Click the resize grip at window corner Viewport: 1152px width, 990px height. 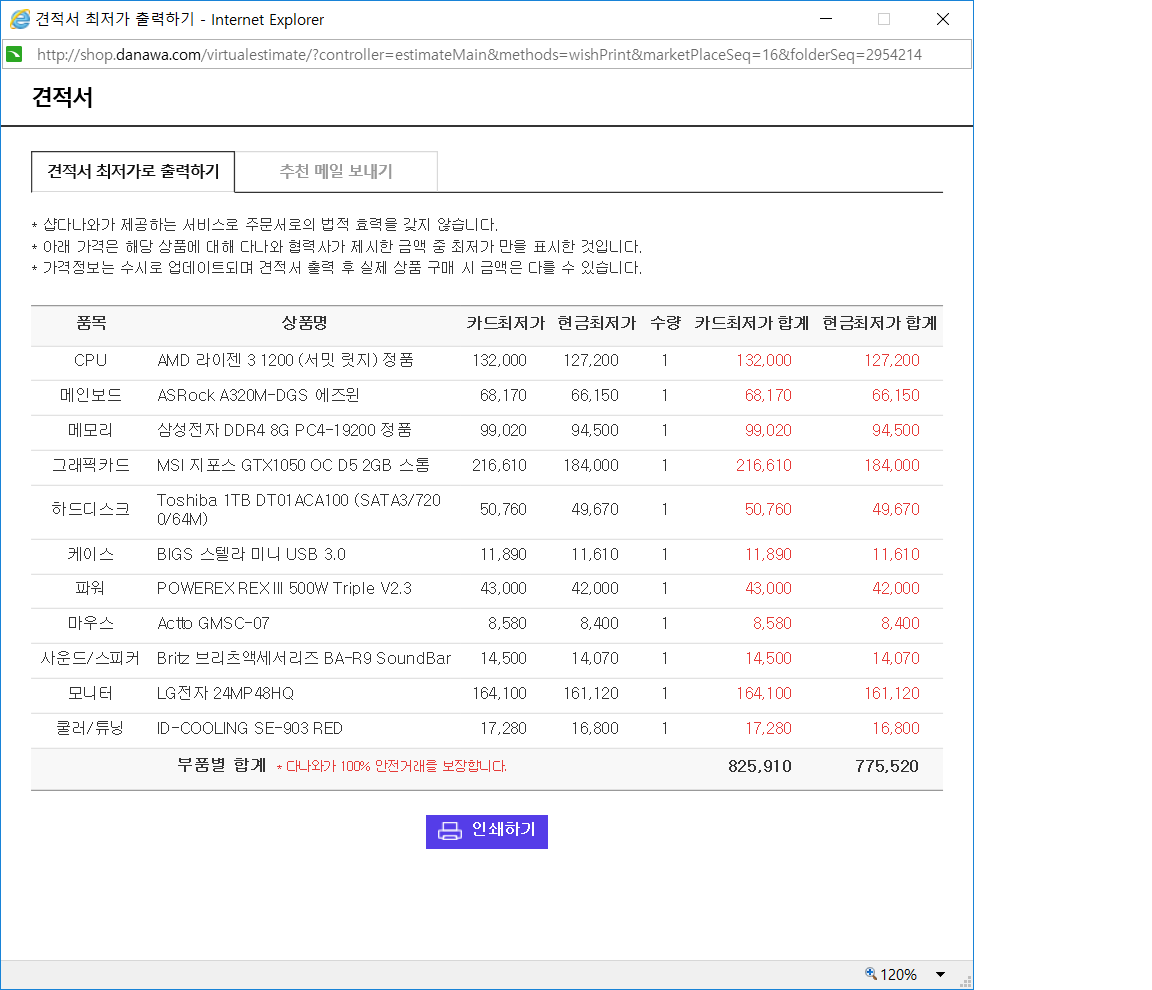(x=965, y=981)
